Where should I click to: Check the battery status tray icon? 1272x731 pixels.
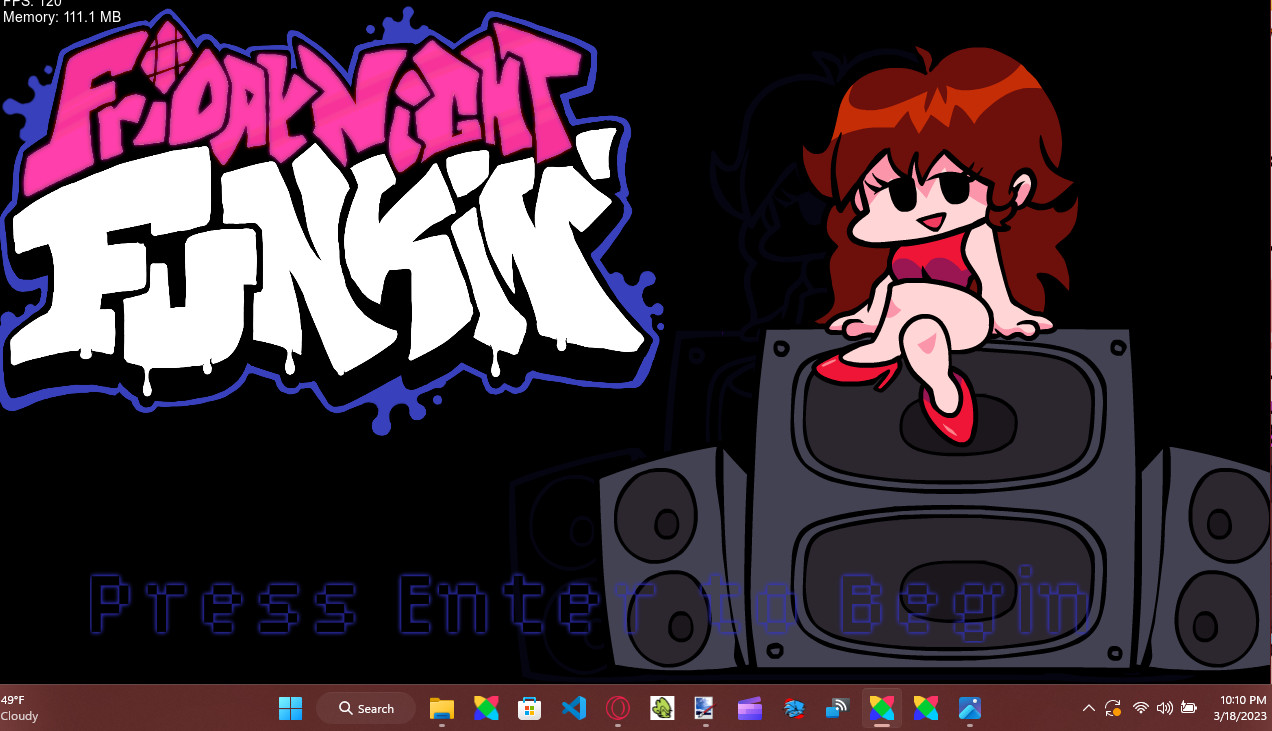click(x=1189, y=708)
